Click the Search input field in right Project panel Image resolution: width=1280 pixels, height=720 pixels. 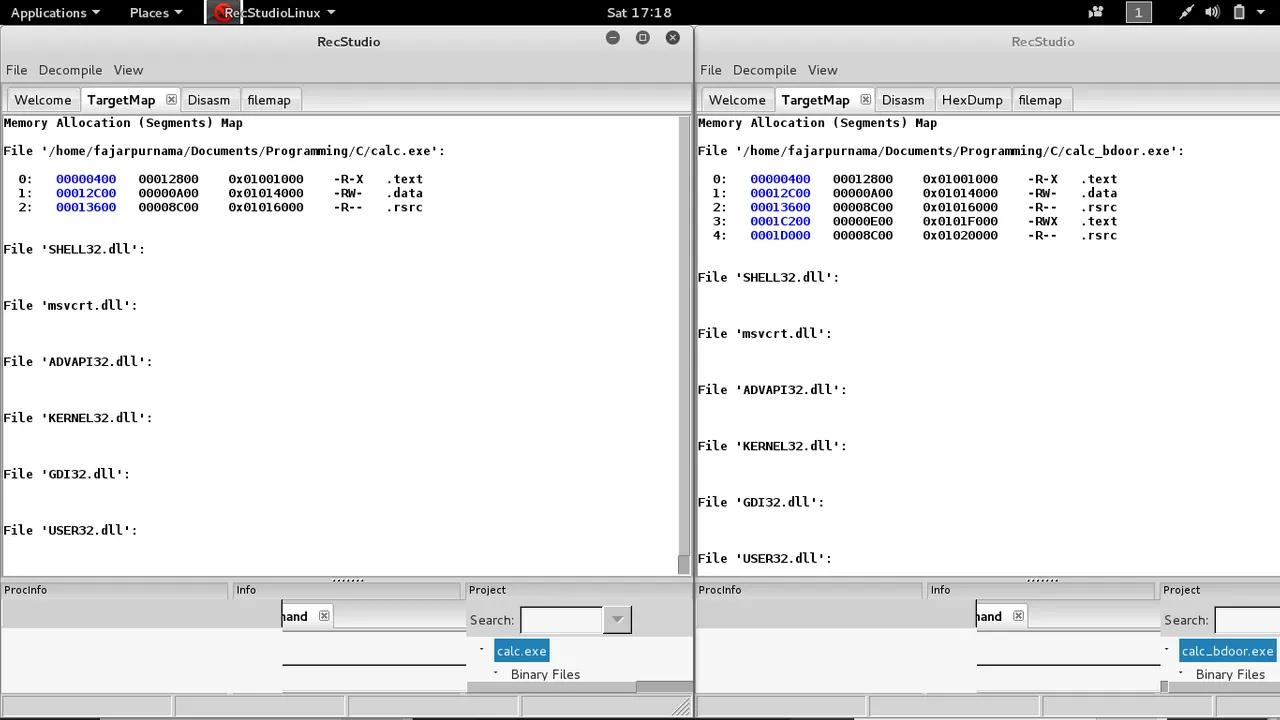click(x=1247, y=619)
